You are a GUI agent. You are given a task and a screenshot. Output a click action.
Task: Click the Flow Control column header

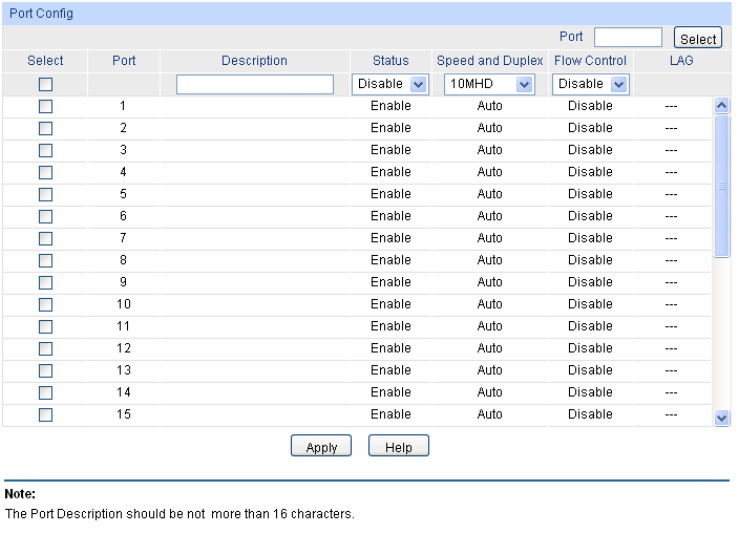click(590, 61)
